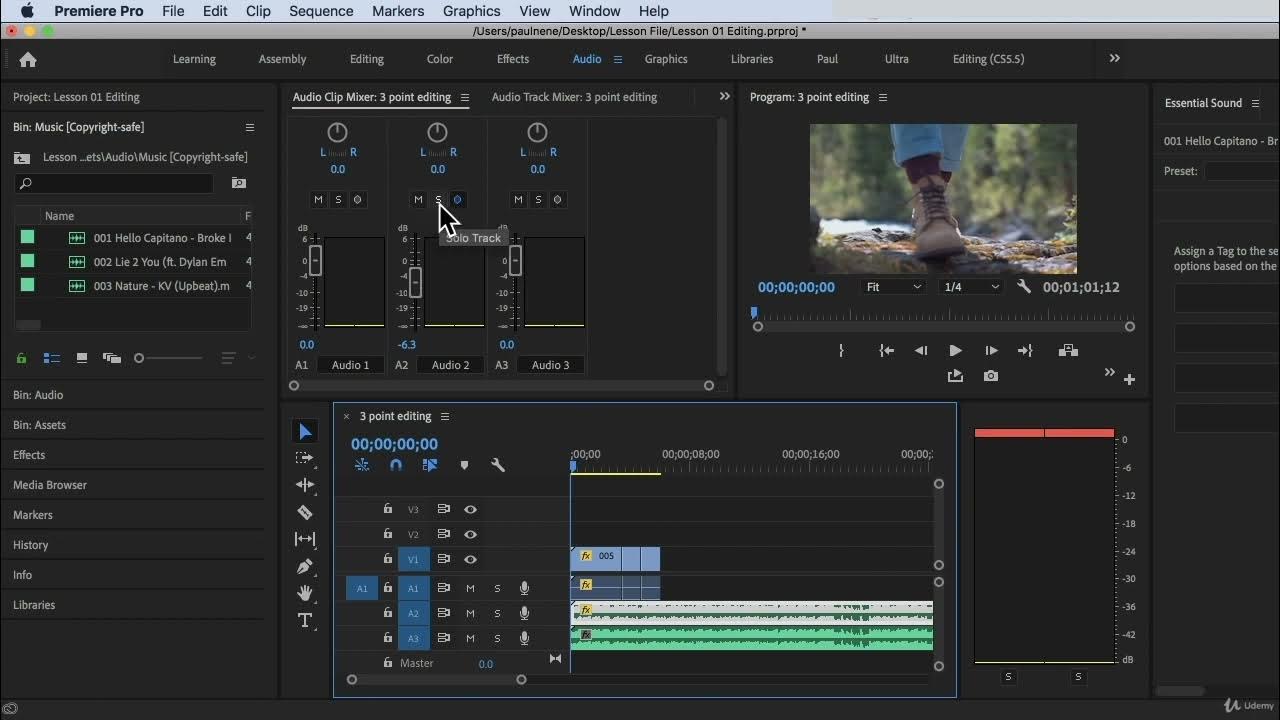Screen dimensions: 1280x720
Task: Hide track V3 with eye icon
Action: (470, 509)
